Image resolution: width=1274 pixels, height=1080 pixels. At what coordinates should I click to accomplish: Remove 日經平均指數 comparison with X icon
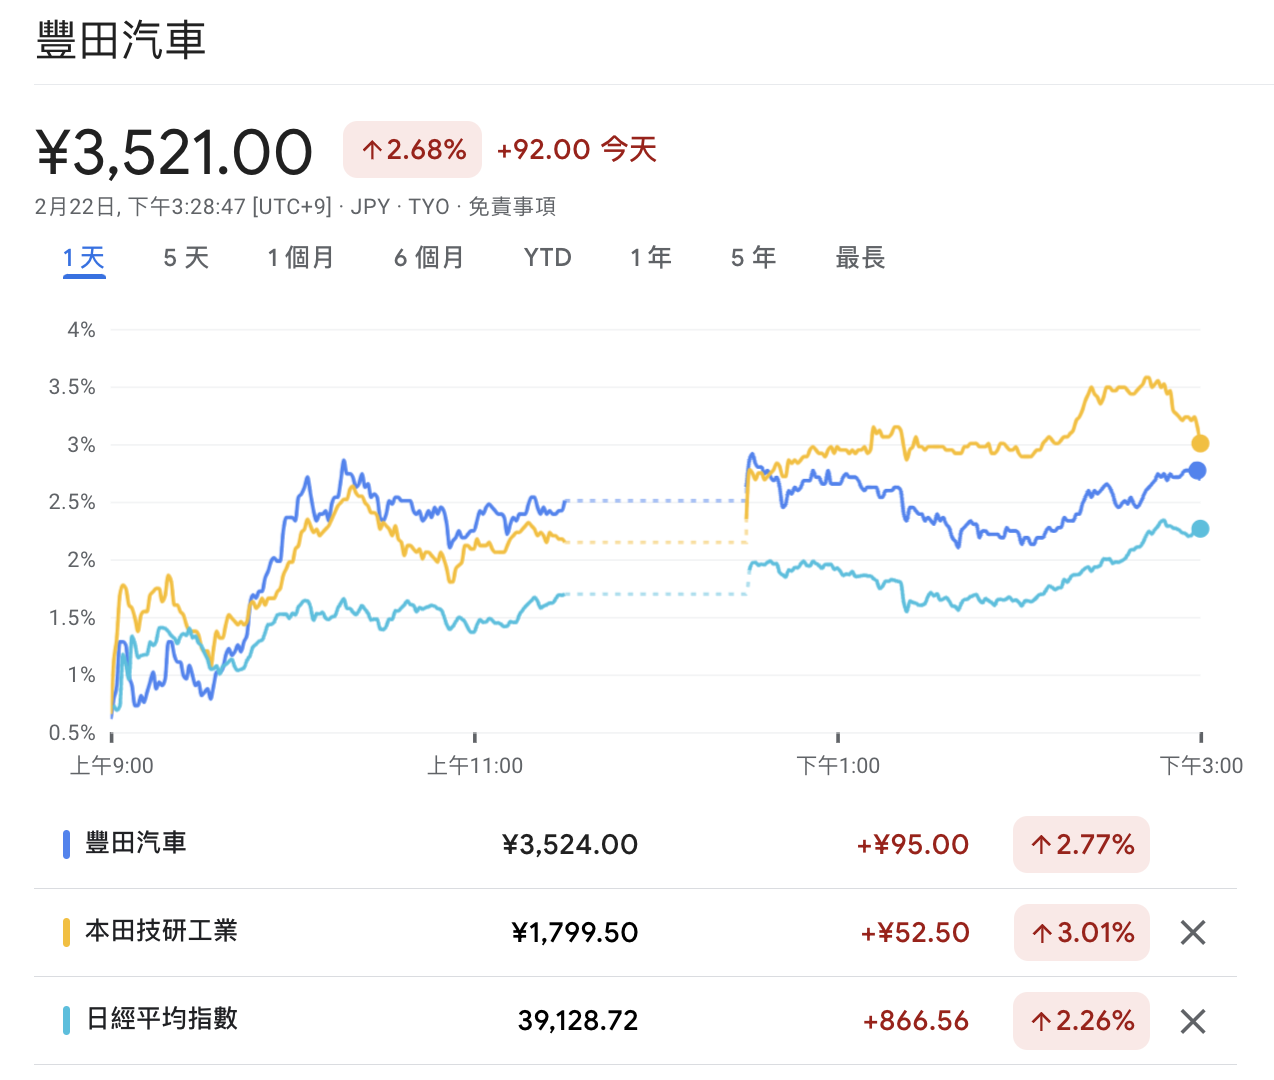coord(1192,1021)
